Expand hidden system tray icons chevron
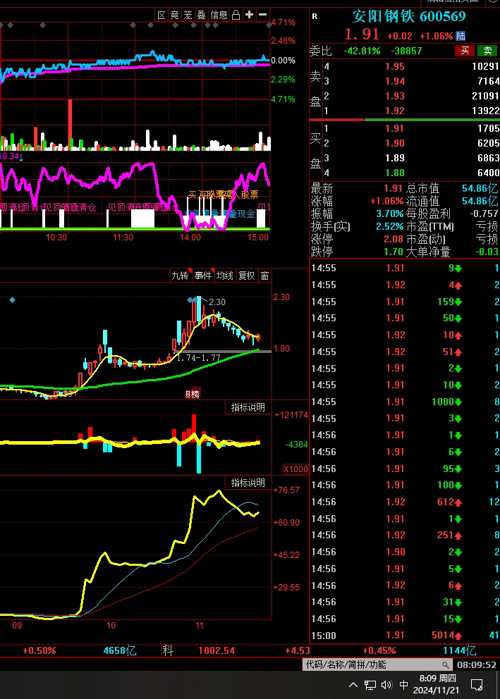Viewport: 500px width, 699px height. click(x=353, y=685)
